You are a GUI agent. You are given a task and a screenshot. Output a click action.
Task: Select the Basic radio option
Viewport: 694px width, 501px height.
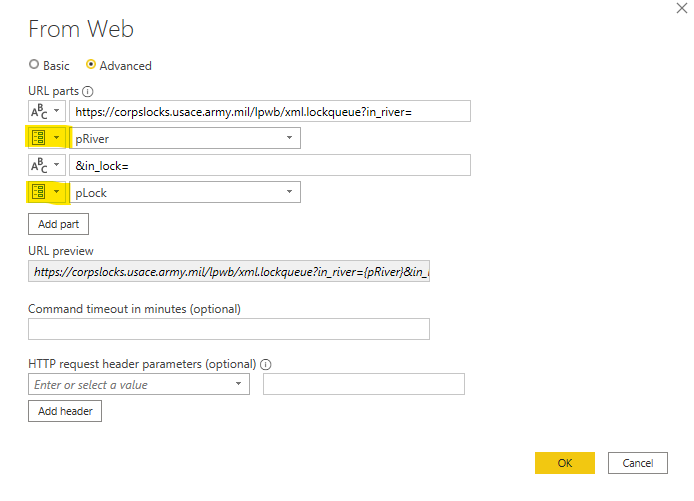(35, 65)
